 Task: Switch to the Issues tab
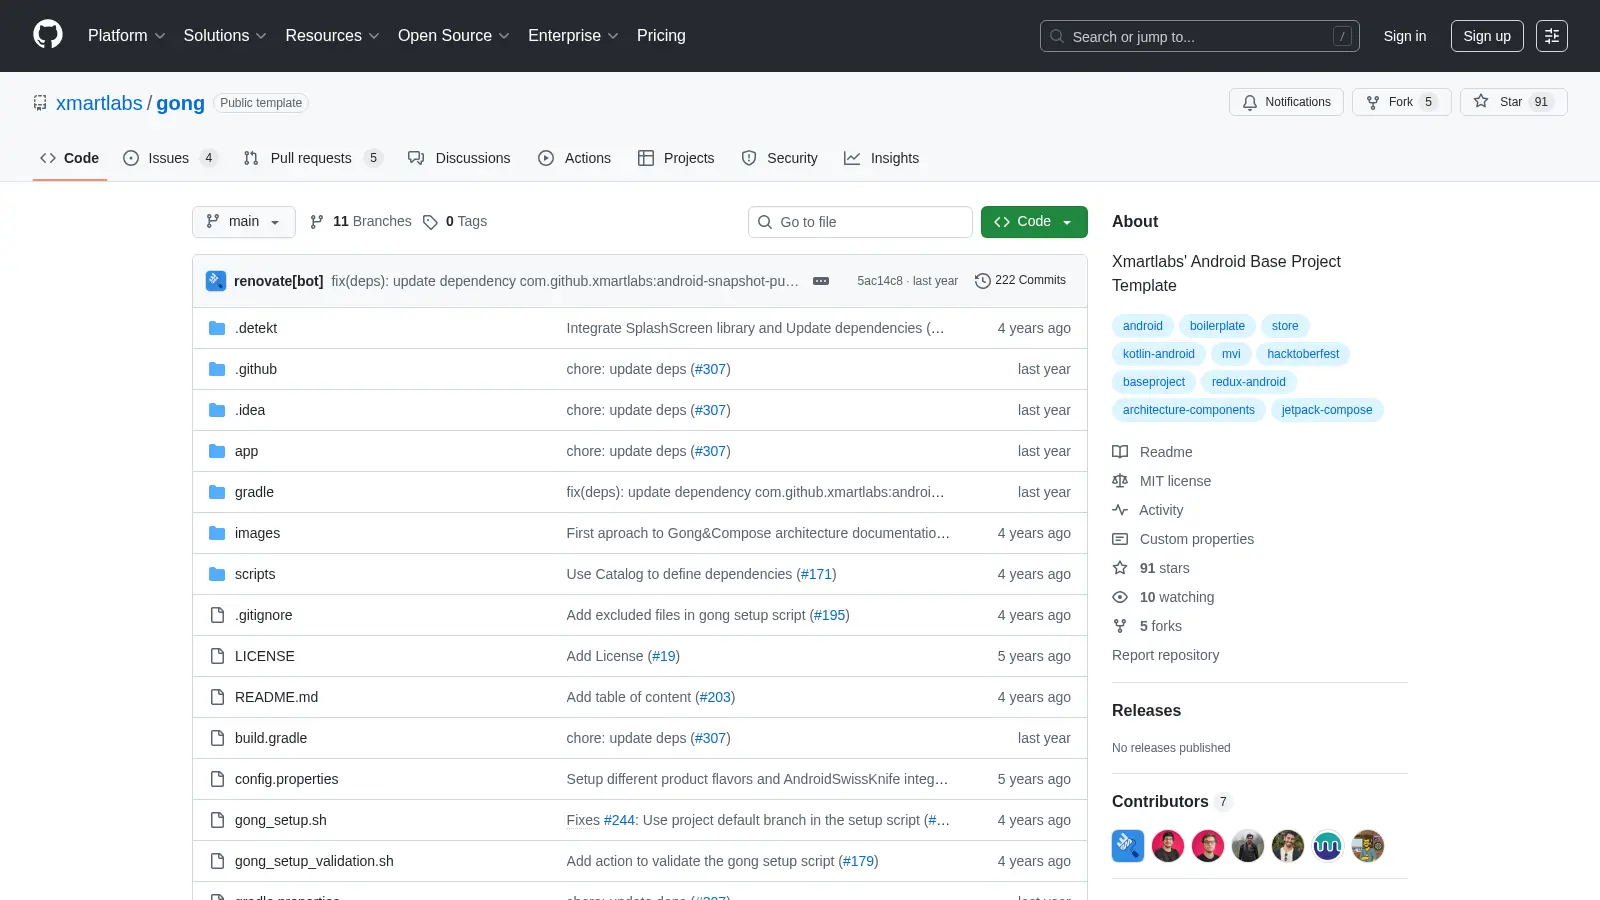pos(169,158)
